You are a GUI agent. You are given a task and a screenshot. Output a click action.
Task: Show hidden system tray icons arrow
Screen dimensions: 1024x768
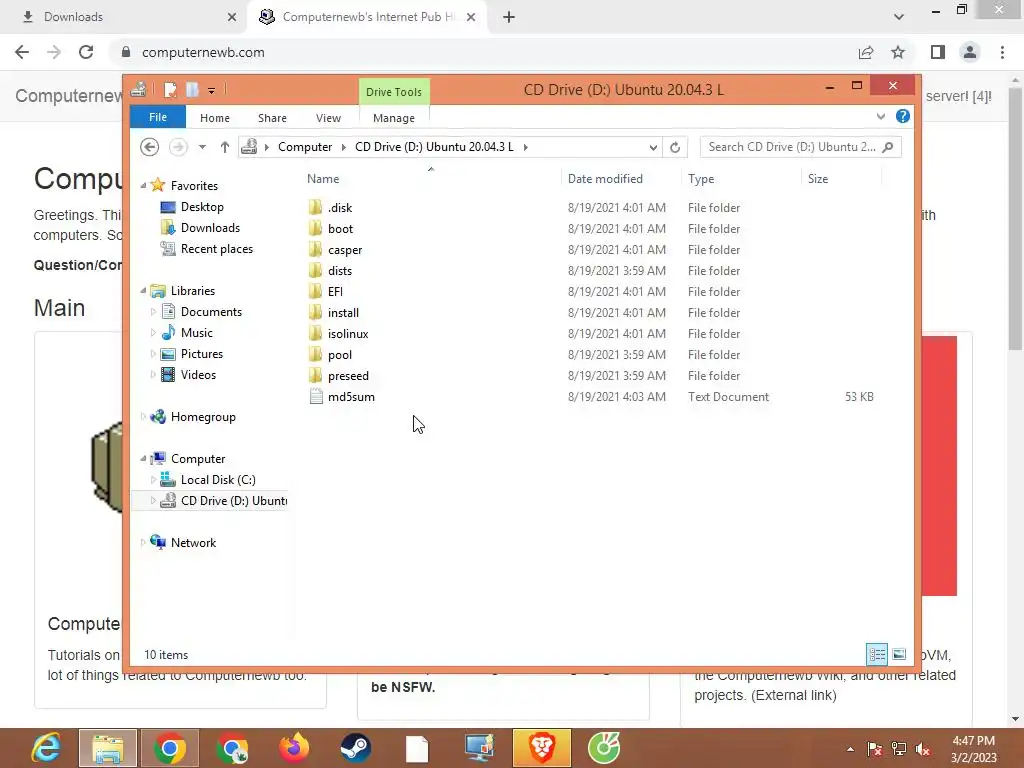click(x=850, y=749)
